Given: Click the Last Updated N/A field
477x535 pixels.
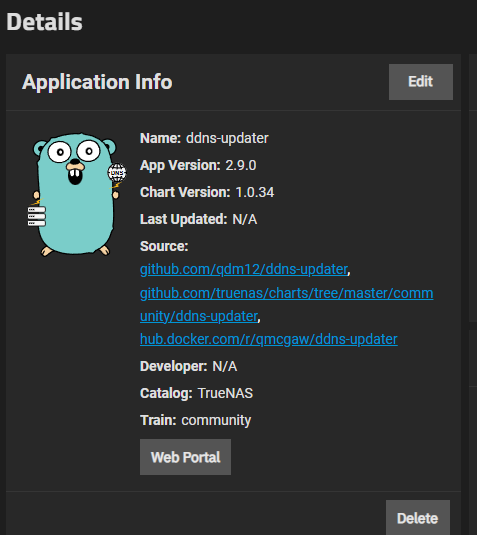Looking at the screenshot, I should coord(199,219).
